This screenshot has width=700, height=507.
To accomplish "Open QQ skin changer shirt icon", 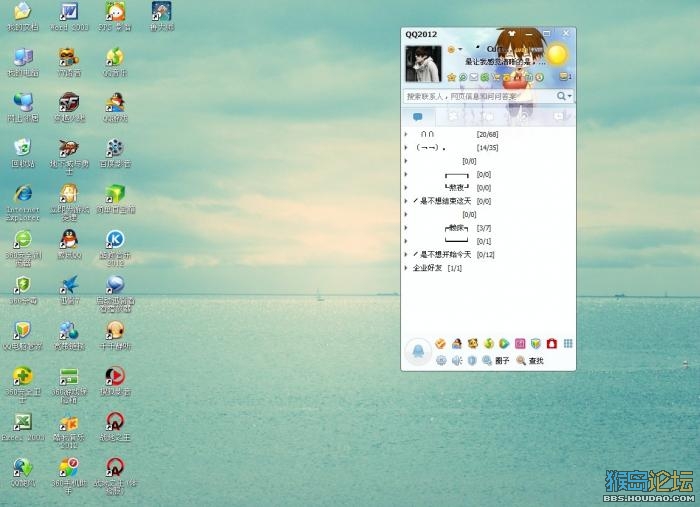I will click(512, 34).
